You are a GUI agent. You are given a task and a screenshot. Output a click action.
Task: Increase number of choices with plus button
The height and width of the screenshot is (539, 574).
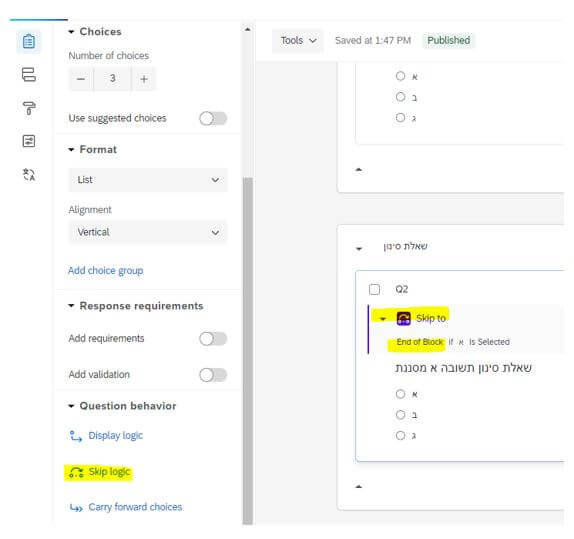pos(144,79)
